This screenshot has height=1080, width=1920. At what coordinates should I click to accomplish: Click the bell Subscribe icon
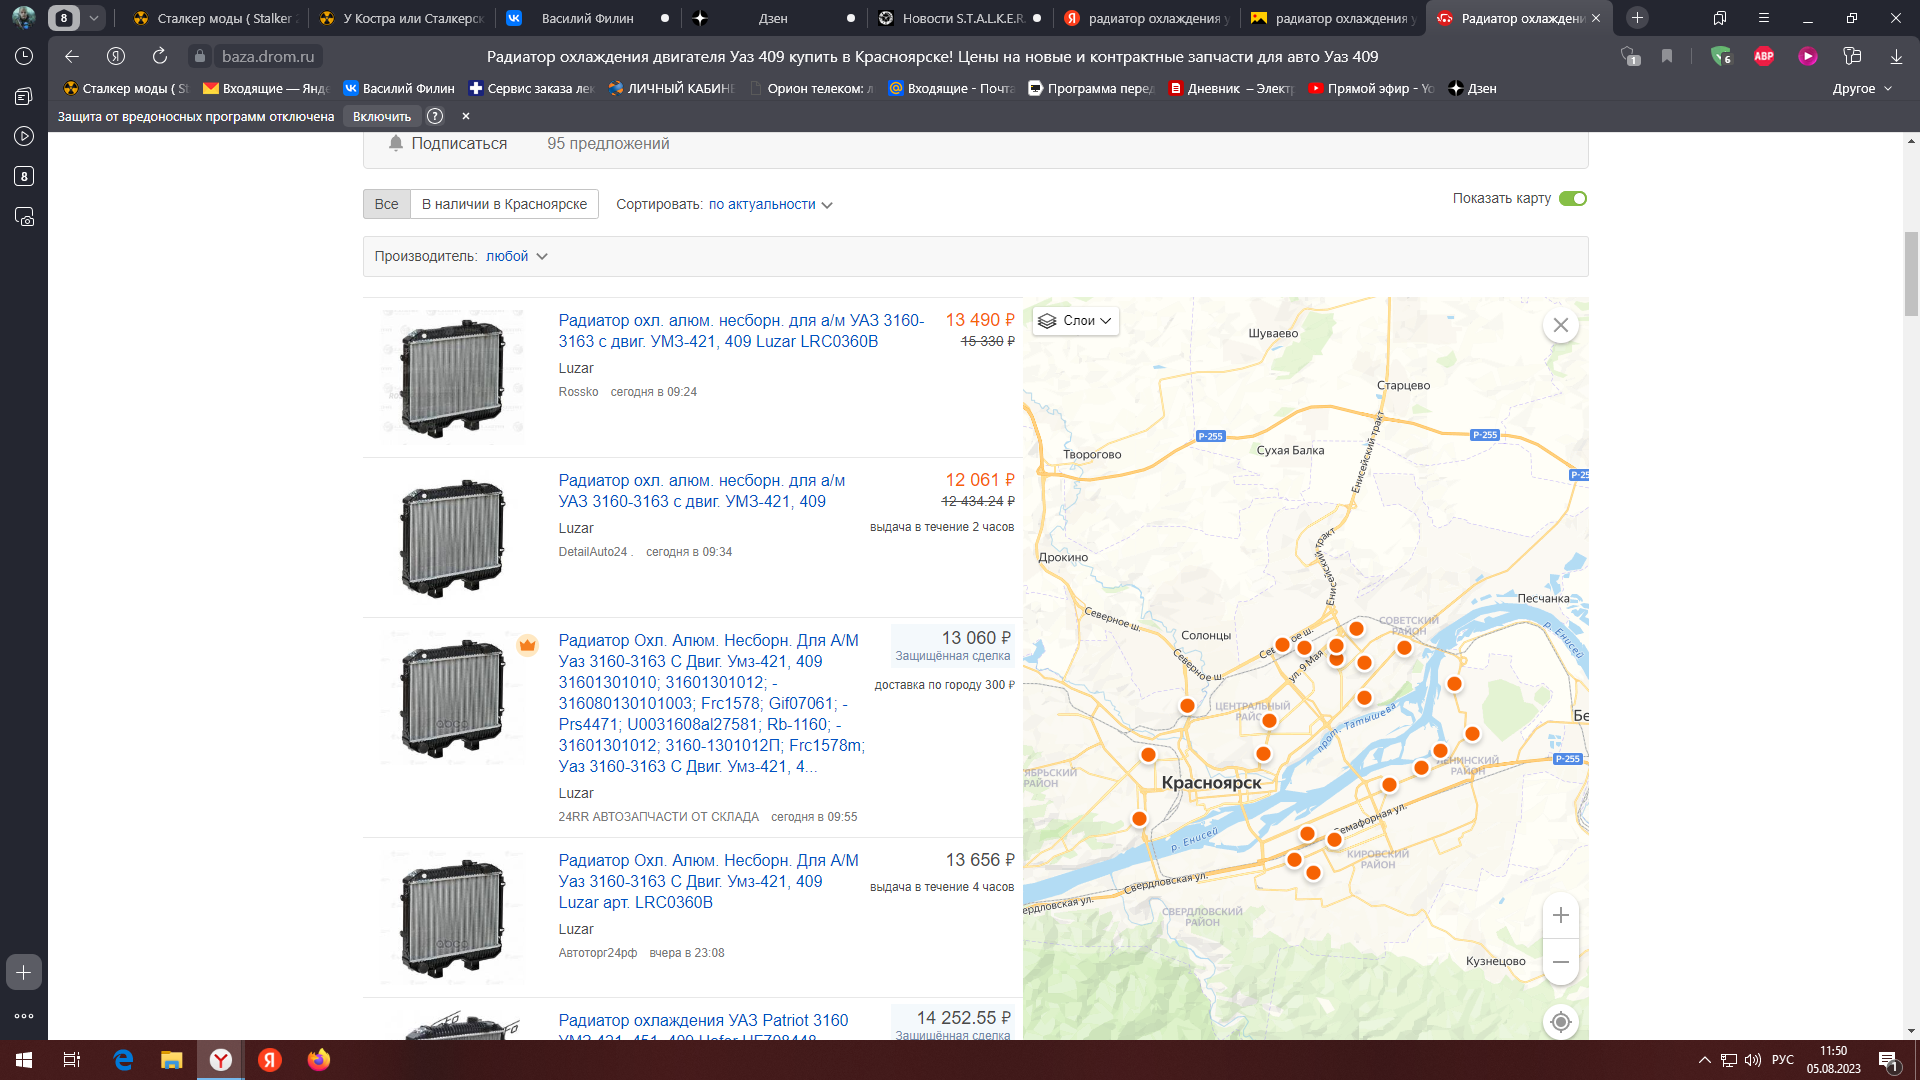coord(396,143)
